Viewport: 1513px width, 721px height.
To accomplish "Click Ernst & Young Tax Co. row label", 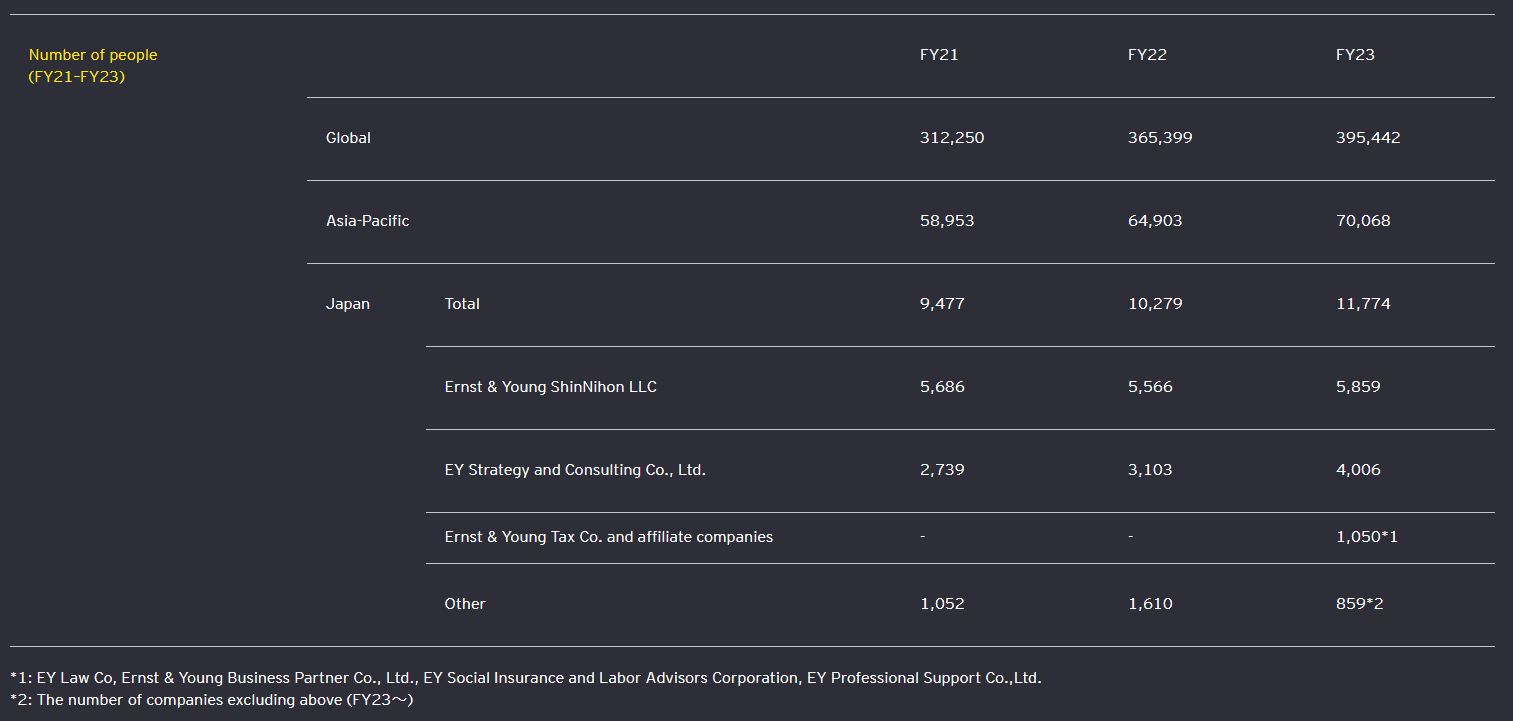I will tap(608, 537).
